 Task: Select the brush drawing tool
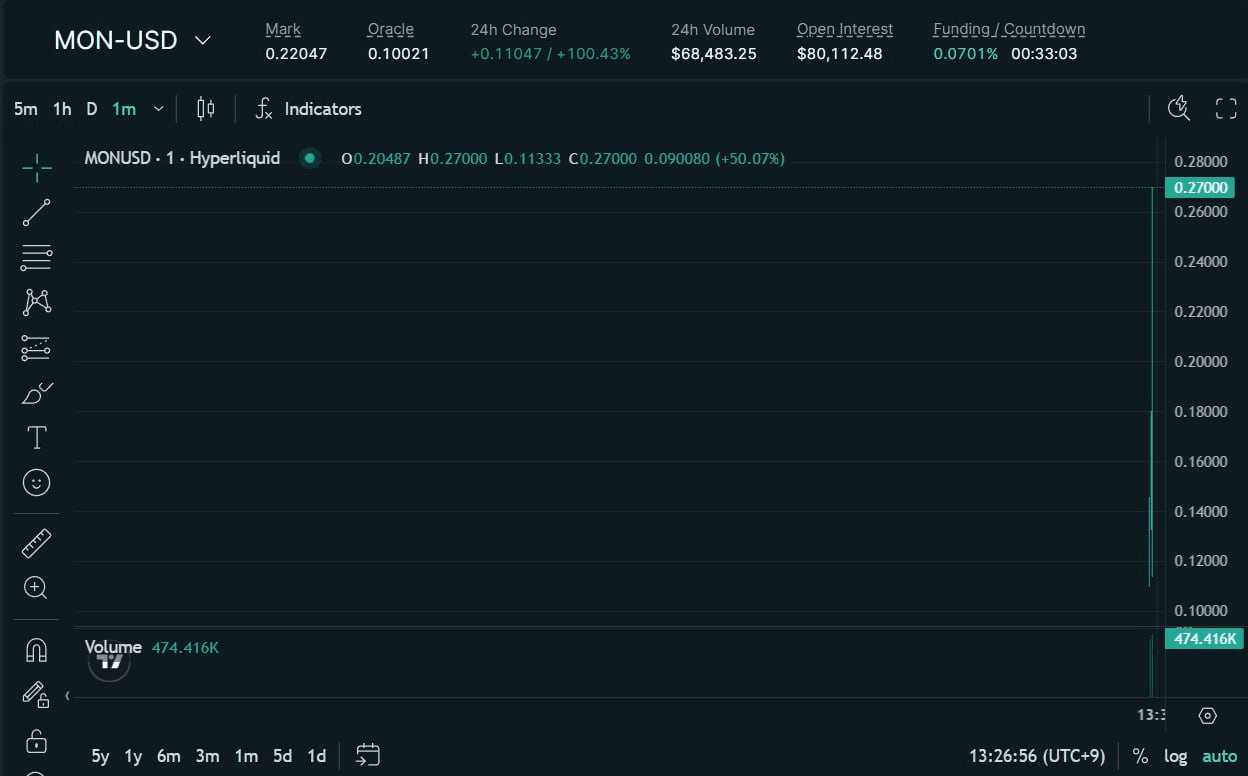coord(37,393)
